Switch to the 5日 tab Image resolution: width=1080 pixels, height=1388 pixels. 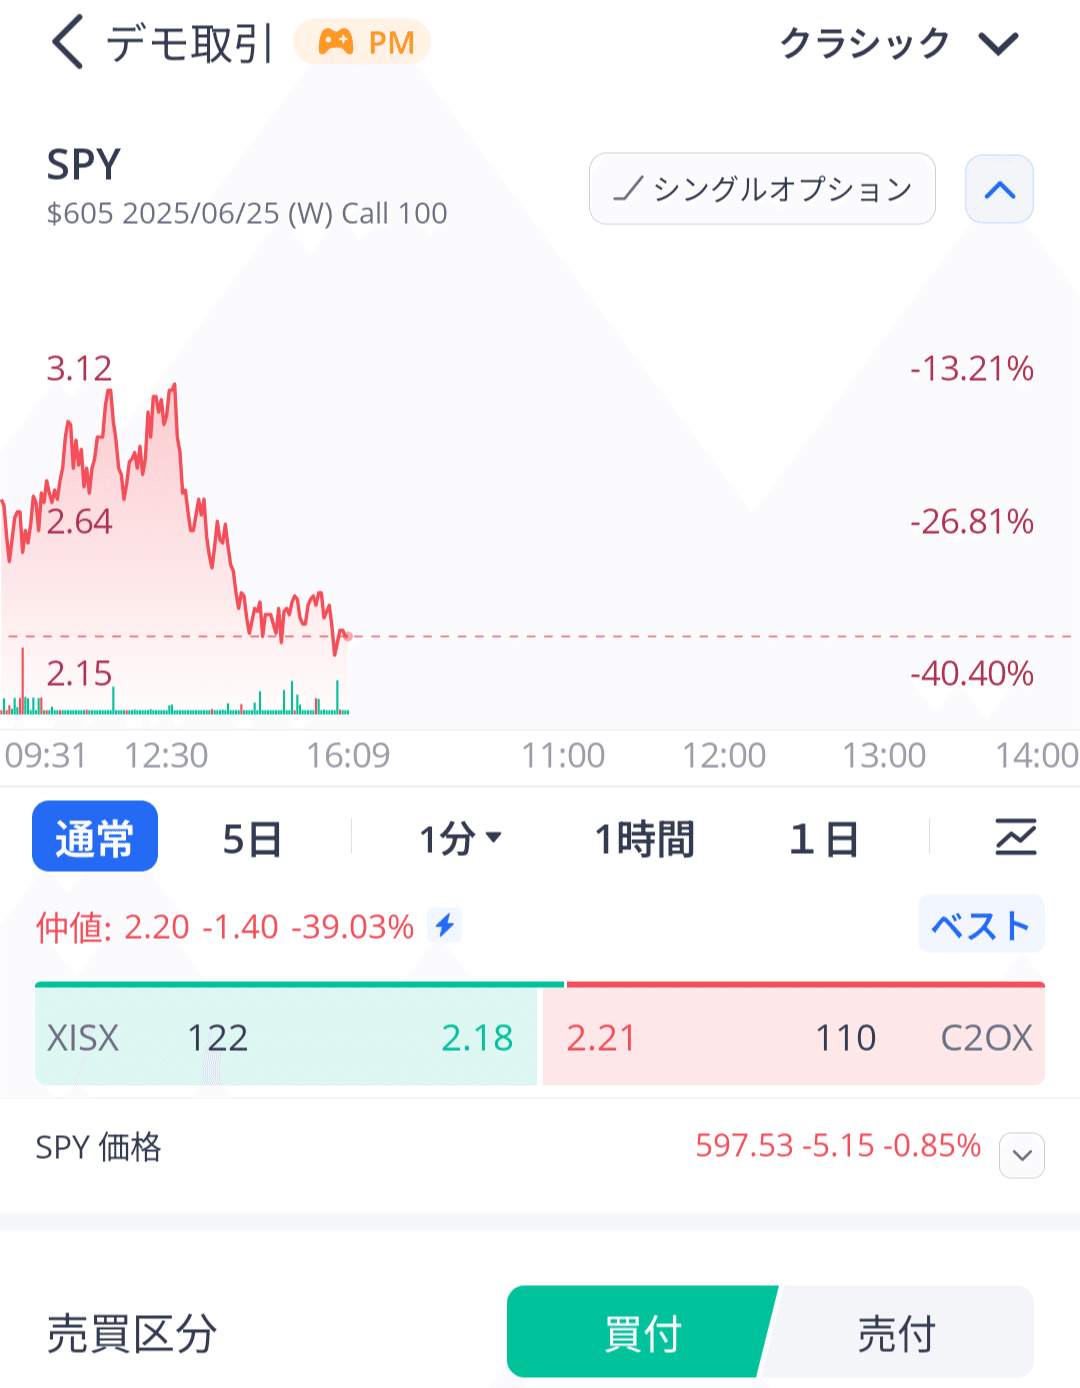point(251,837)
